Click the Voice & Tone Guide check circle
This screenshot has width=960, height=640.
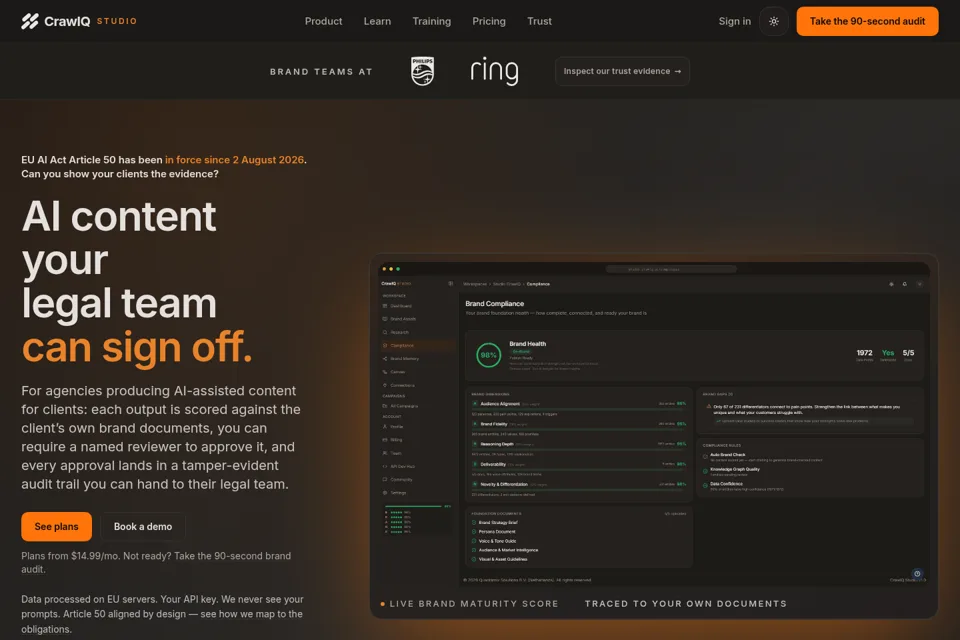[474, 541]
